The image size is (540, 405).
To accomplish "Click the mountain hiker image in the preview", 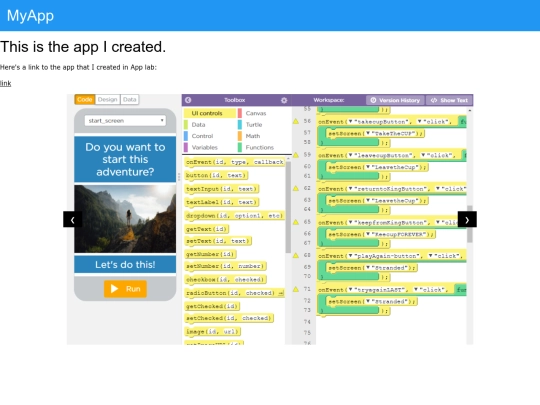I will pos(125,219).
